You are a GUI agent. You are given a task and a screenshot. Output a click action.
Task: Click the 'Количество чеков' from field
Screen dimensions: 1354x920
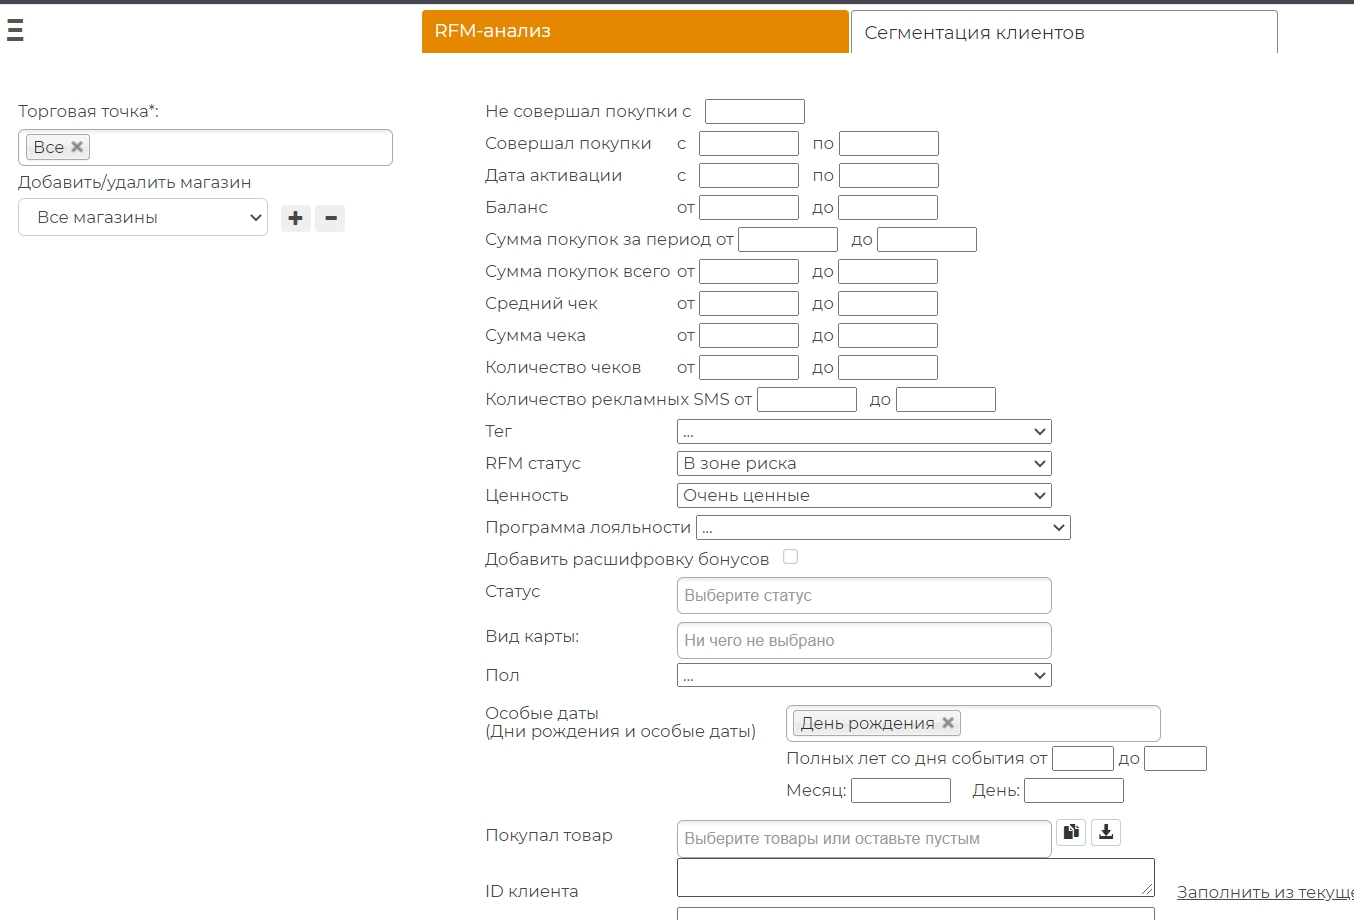(x=749, y=368)
